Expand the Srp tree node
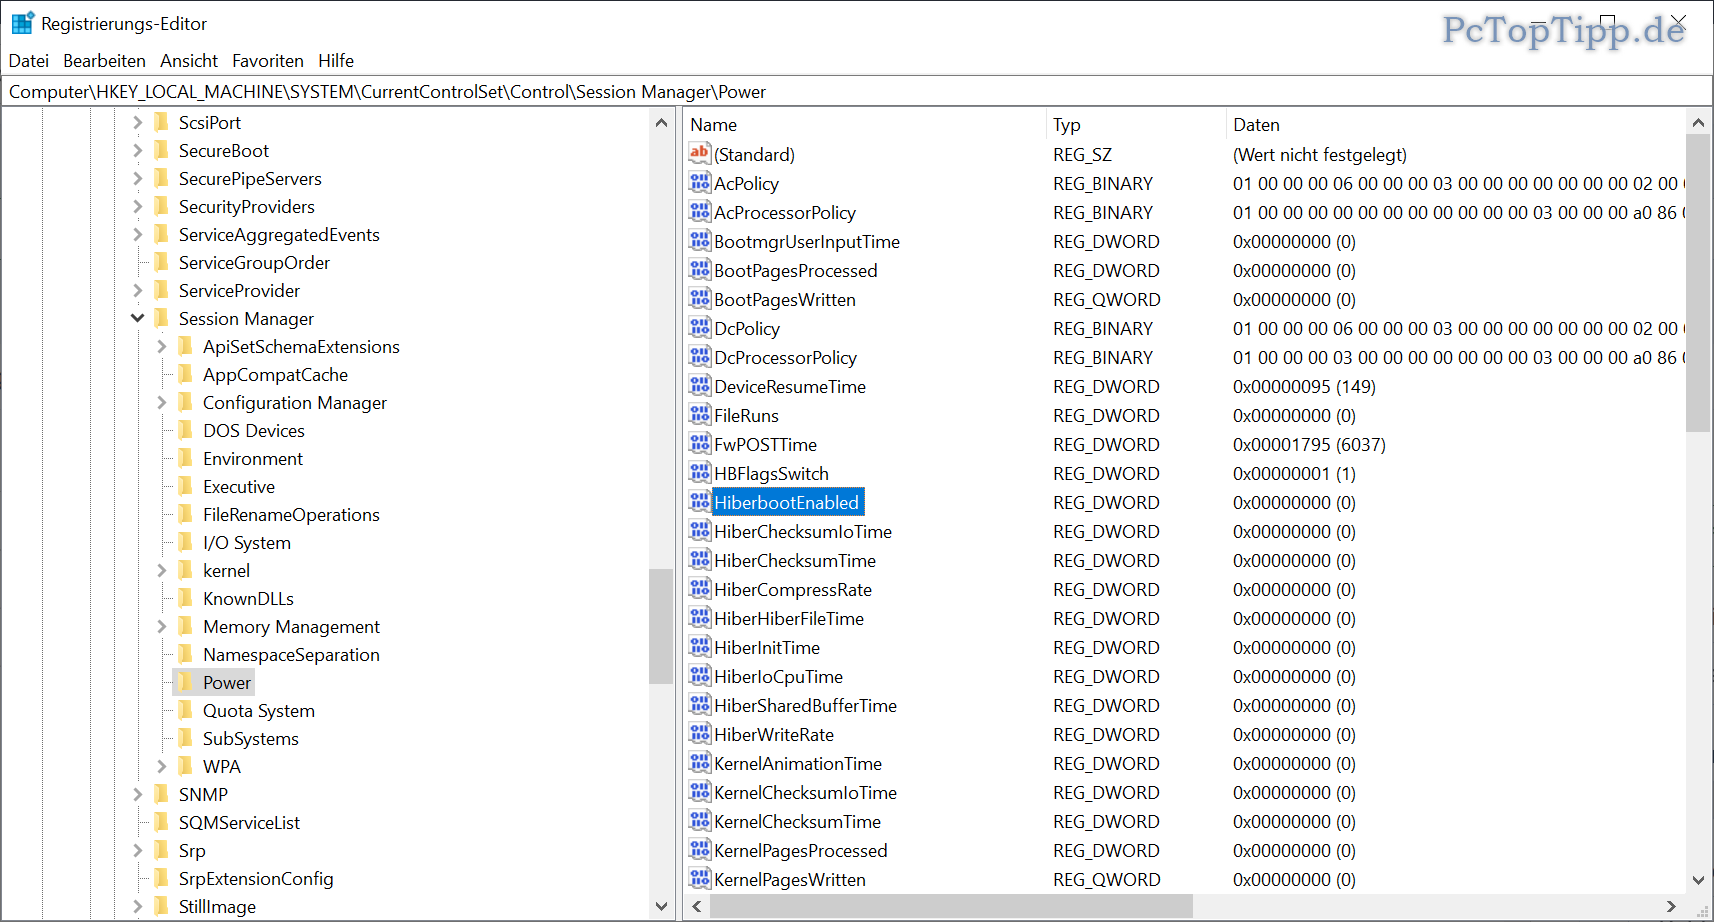 point(137,850)
